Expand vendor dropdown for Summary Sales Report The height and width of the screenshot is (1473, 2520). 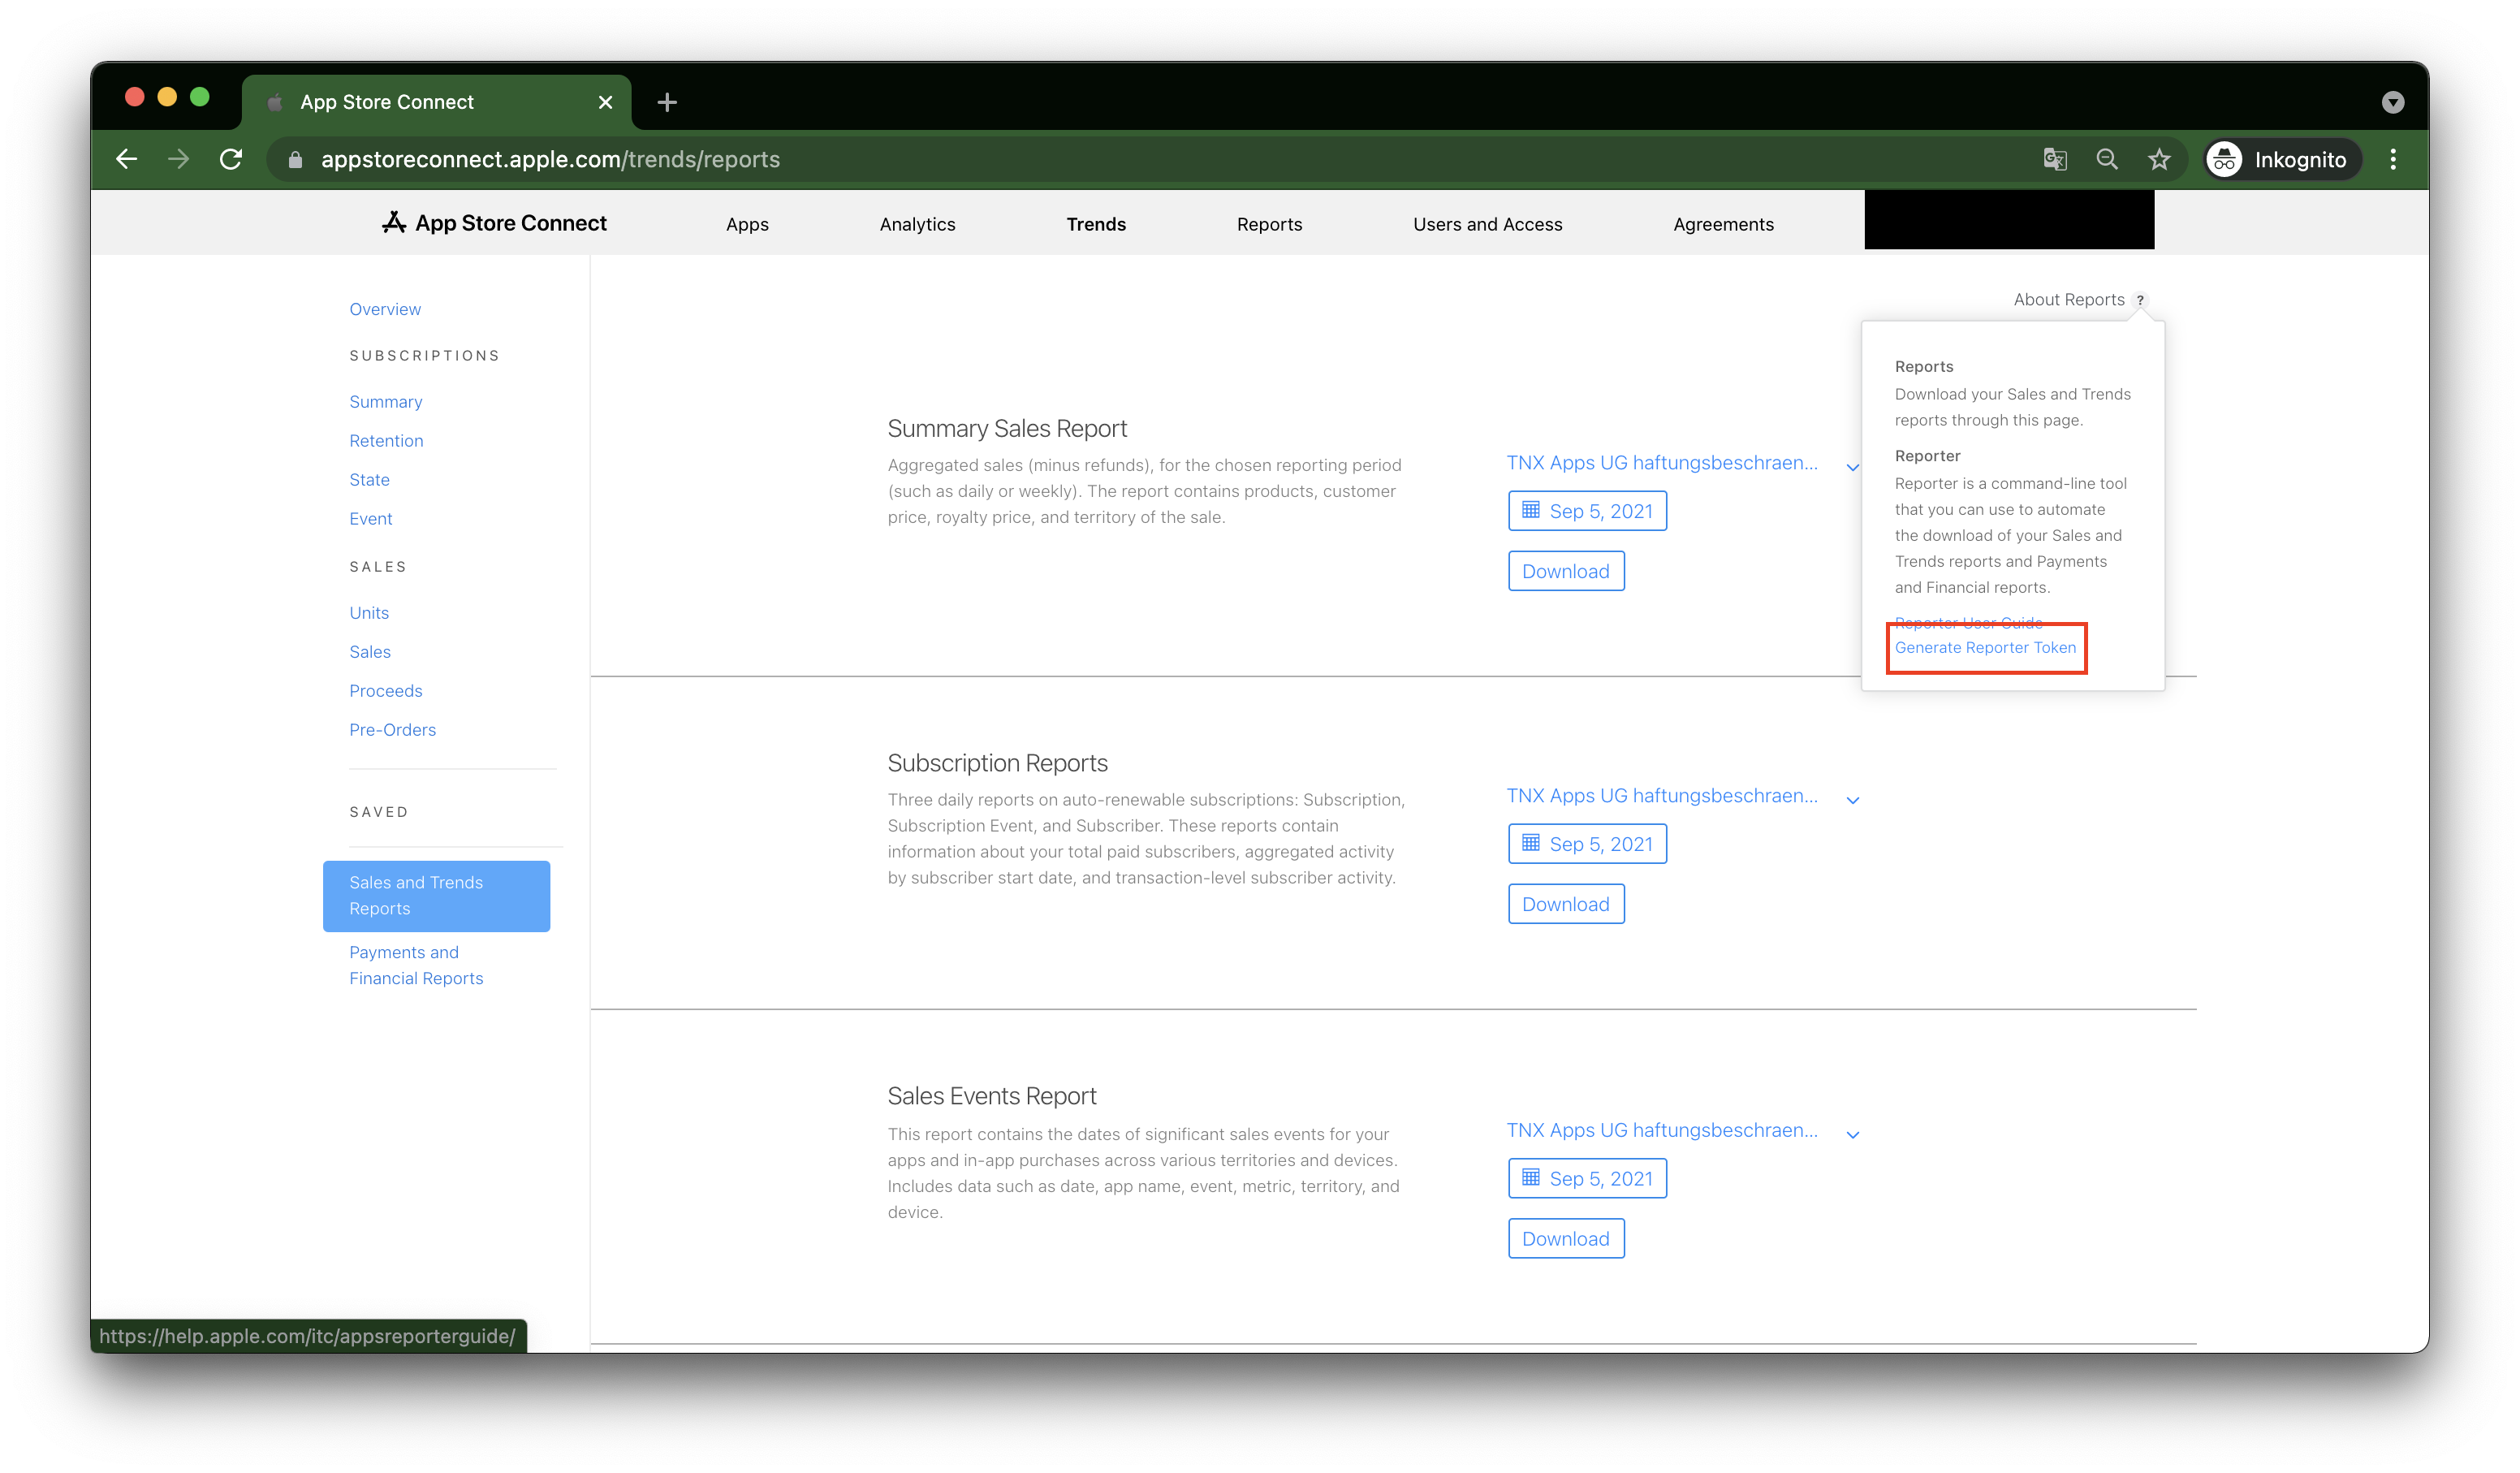coord(1853,467)
